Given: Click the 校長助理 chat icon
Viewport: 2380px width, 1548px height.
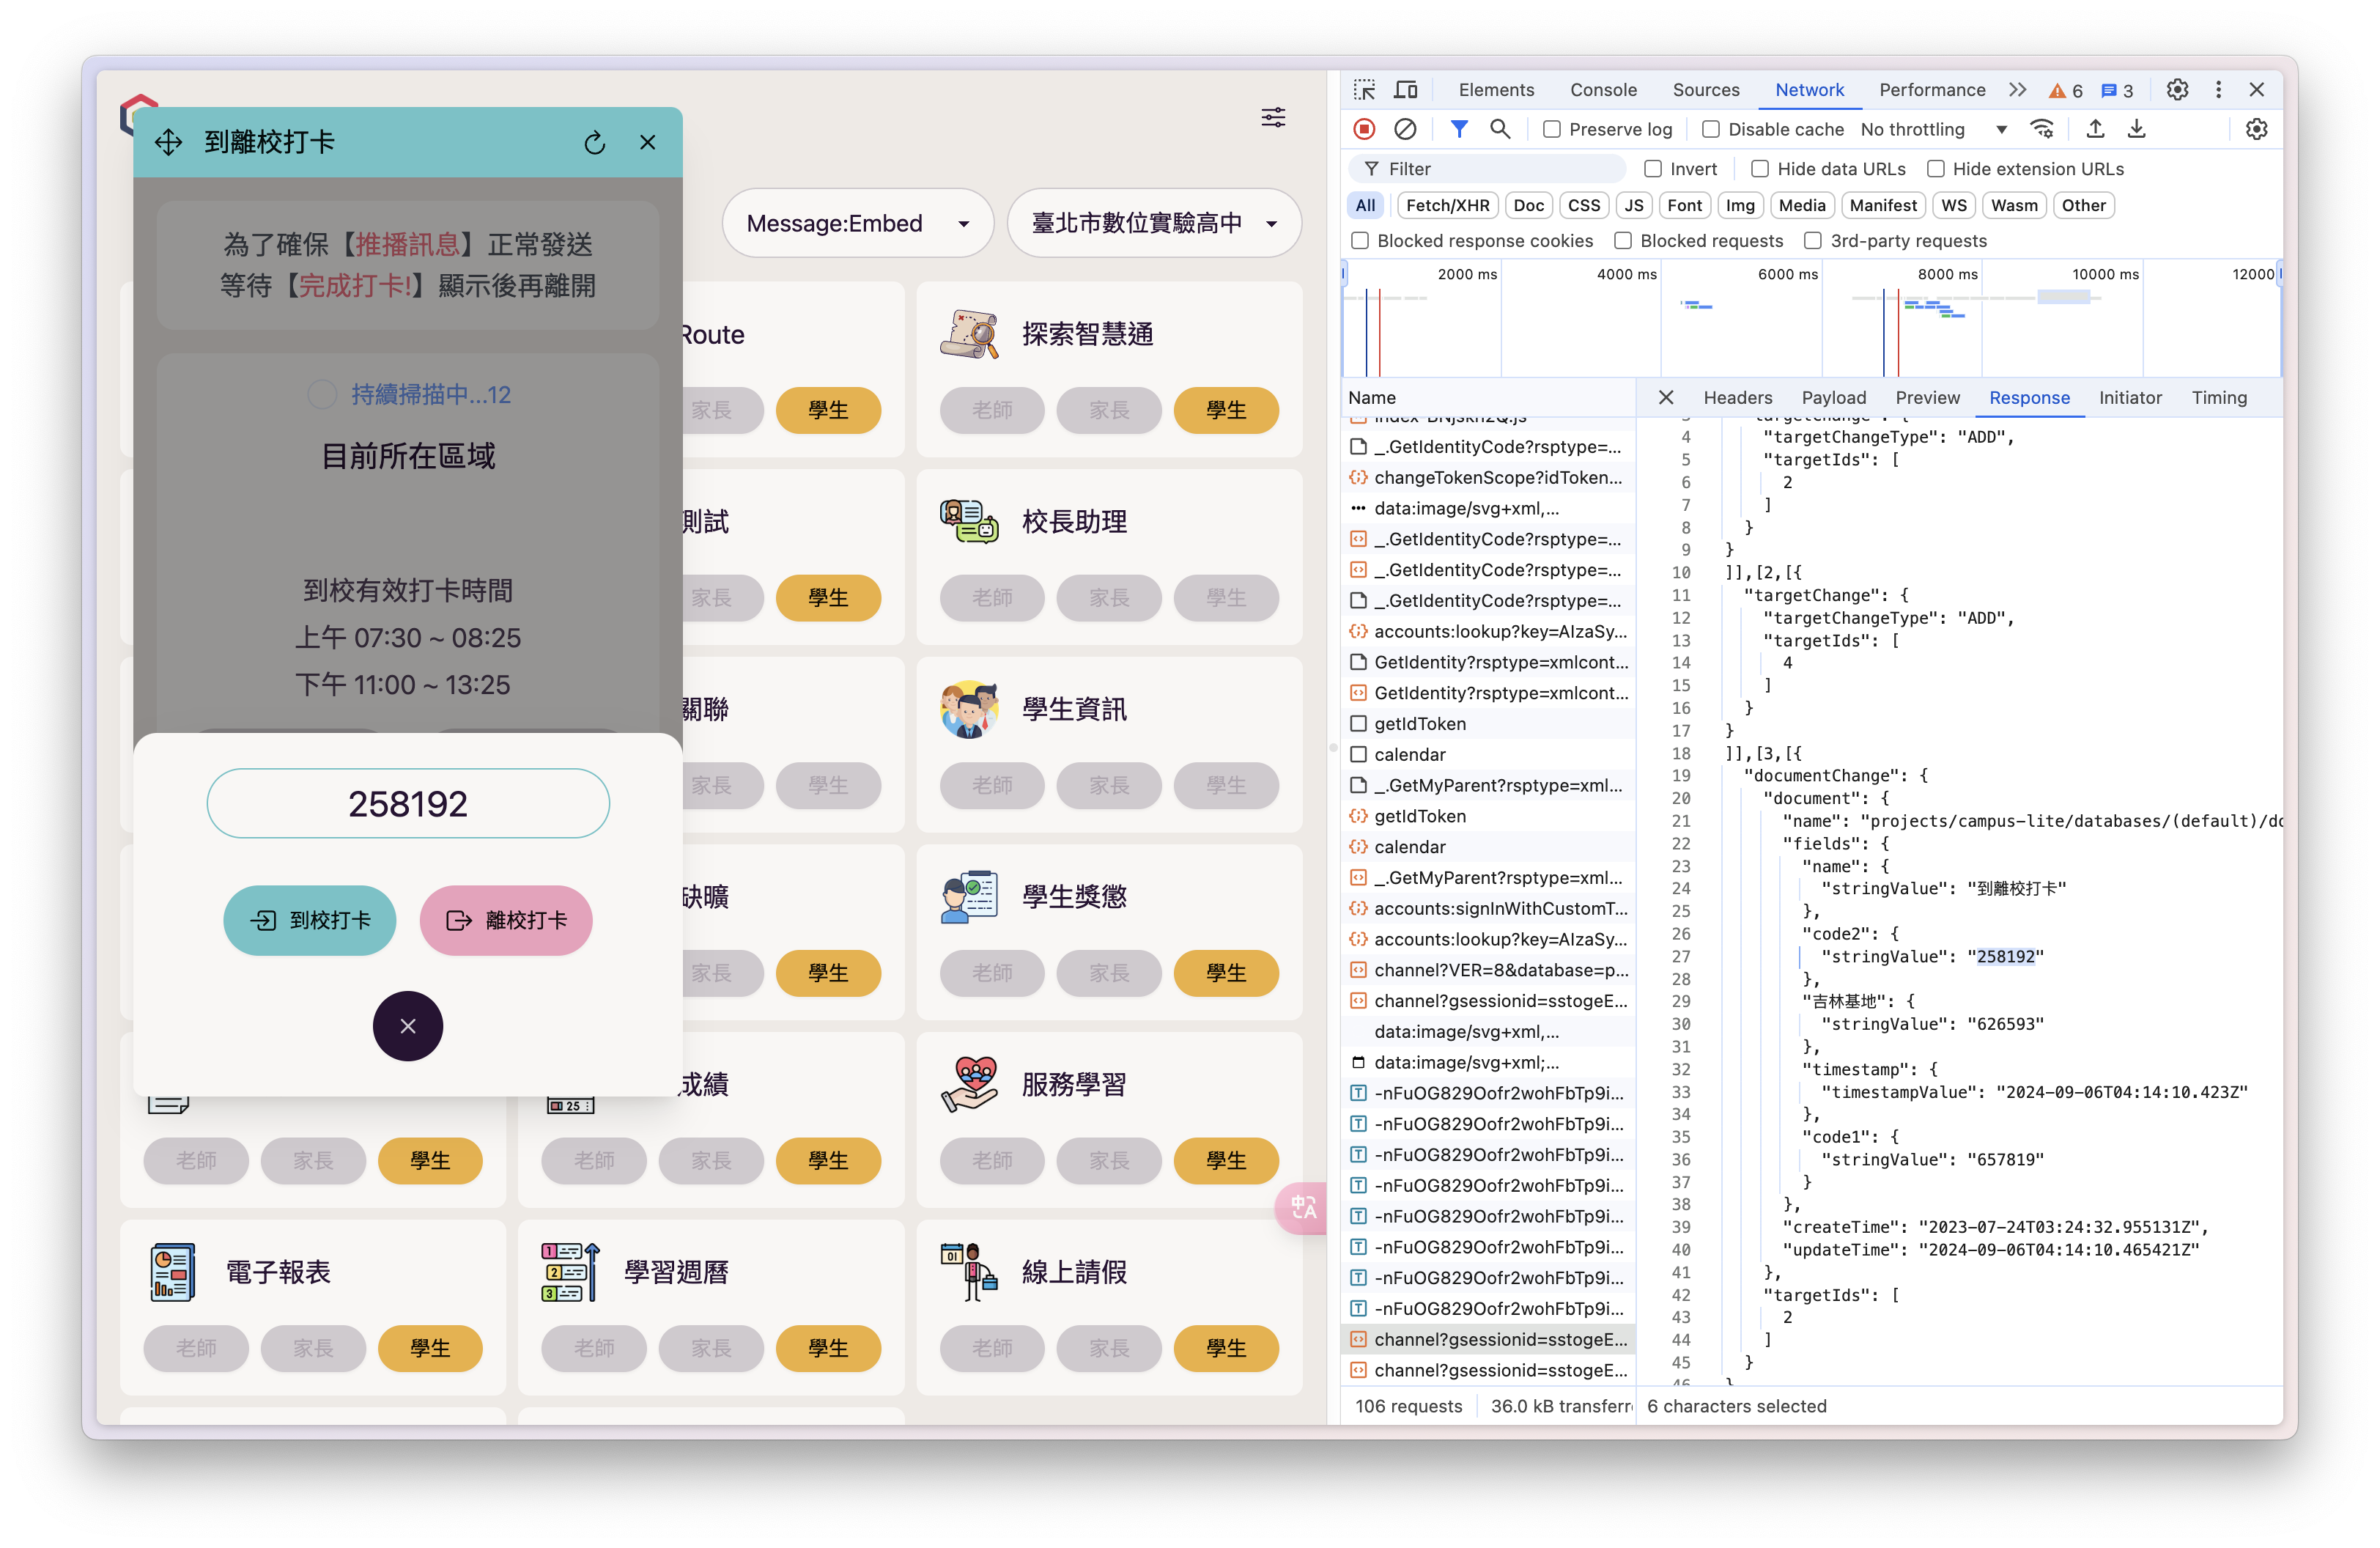Looking at the screenshot, I should pyautogui.click(x=969, y=521).
